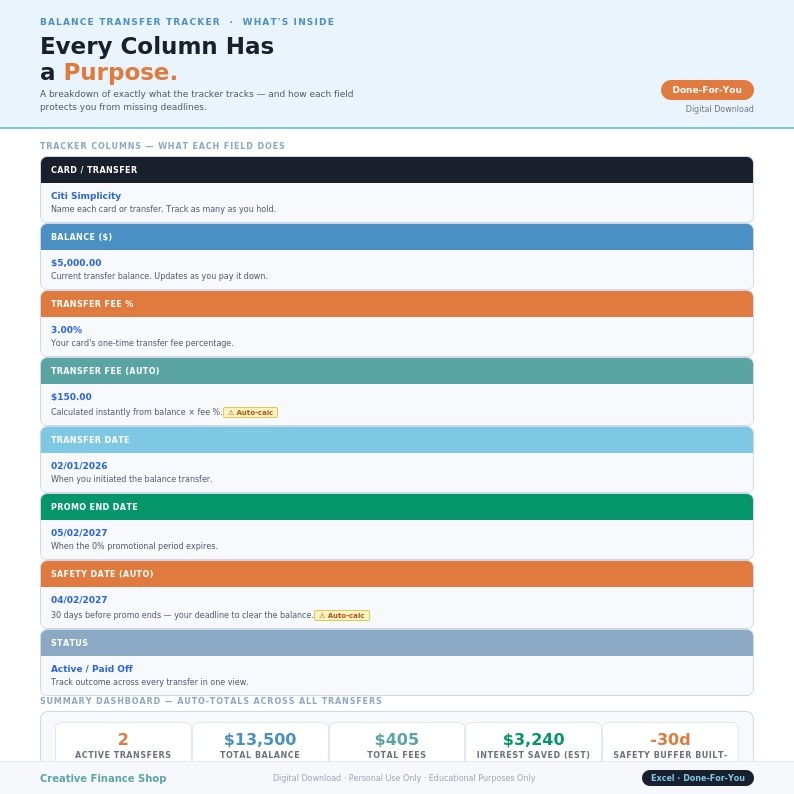794x794 pixels.
Task: Click the STATUS column header
Action: (x=396, y=643)
